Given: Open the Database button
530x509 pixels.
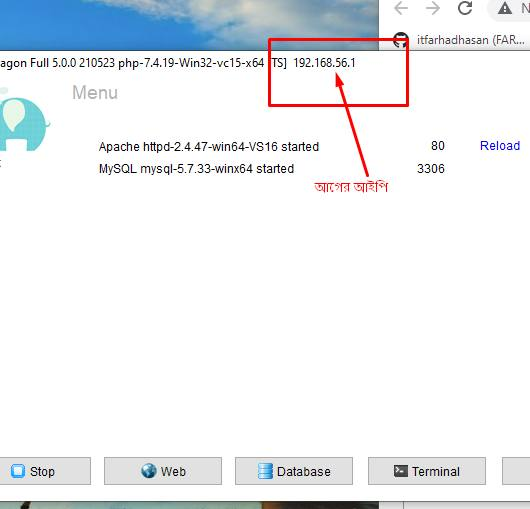Looking at the screenshot, I should coord(294,471).
